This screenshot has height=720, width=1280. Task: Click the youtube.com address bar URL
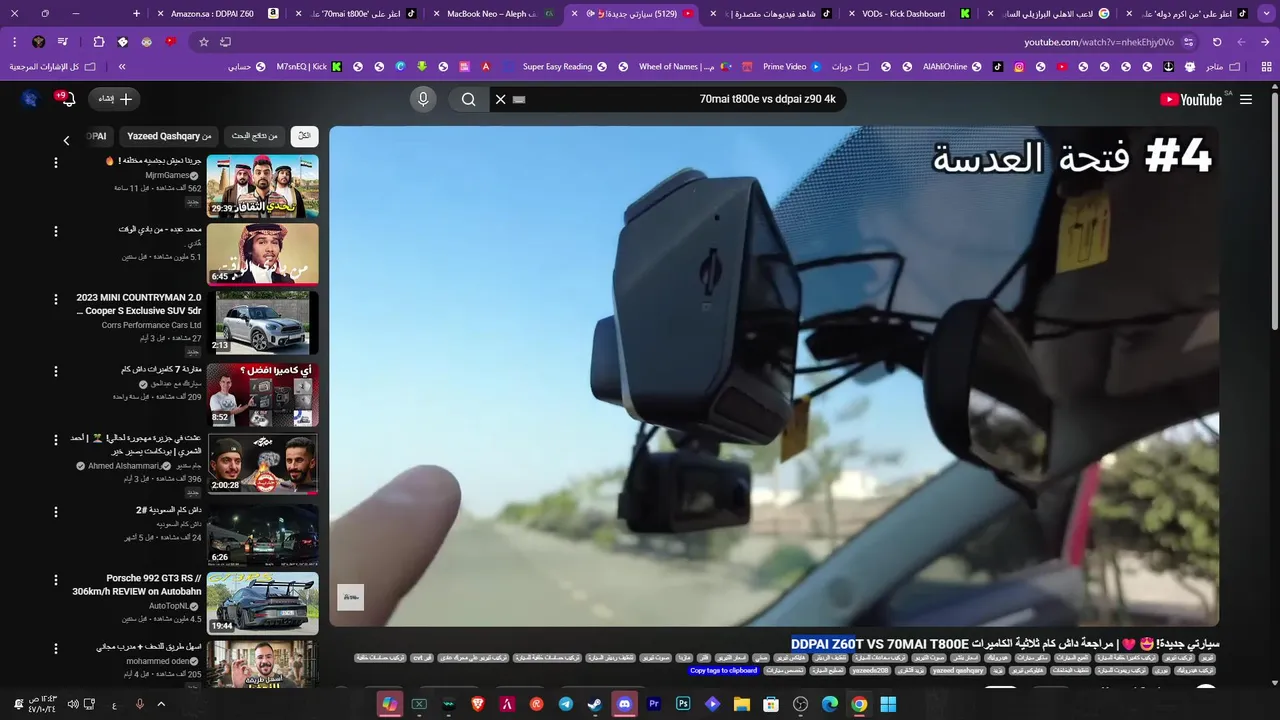[1099, 42]
